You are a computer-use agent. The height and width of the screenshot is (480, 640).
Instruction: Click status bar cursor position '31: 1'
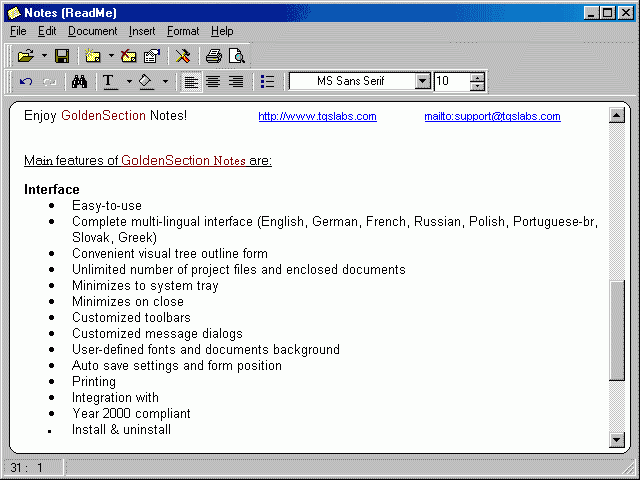(x=27, y=467)
